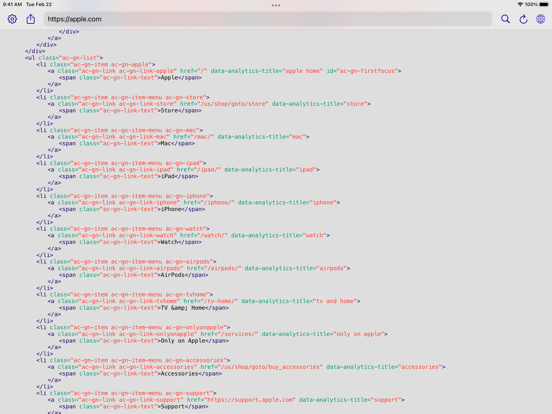Open the settings gear icon
The width and height of the screenshot is (552, 414).
[x=12, y=19]
